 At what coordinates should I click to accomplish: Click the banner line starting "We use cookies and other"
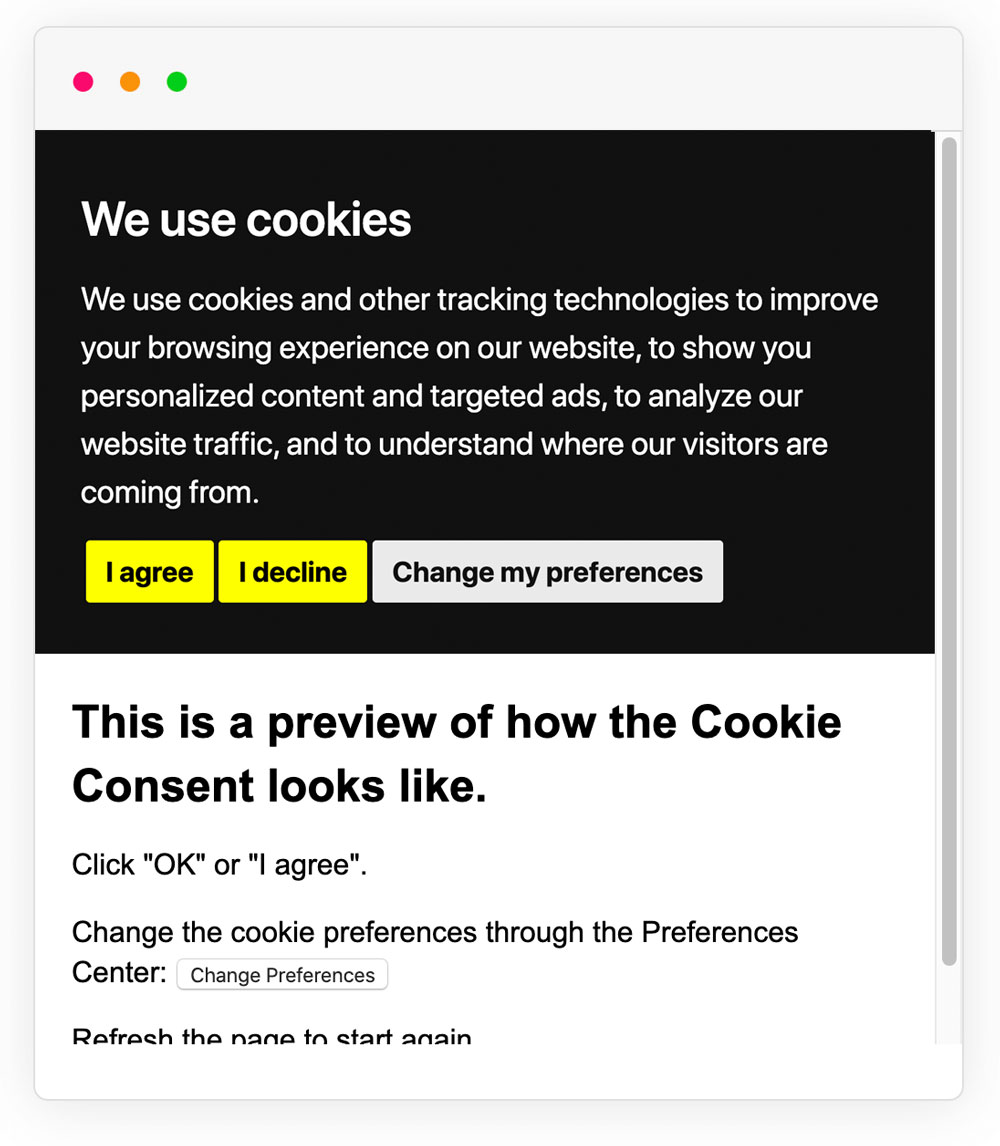479,299
